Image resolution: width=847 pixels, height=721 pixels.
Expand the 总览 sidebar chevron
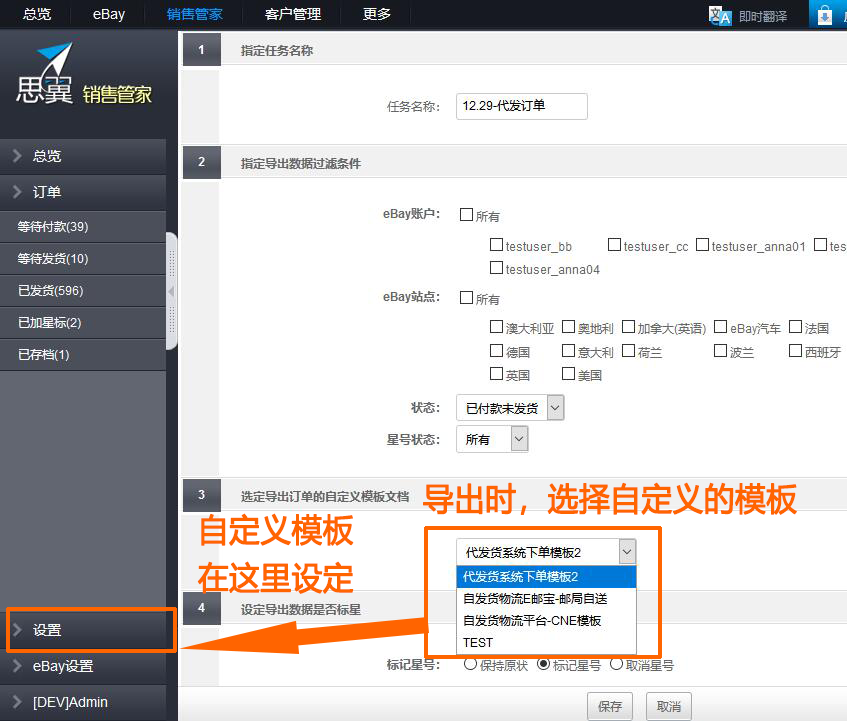[x=17, y=156]
